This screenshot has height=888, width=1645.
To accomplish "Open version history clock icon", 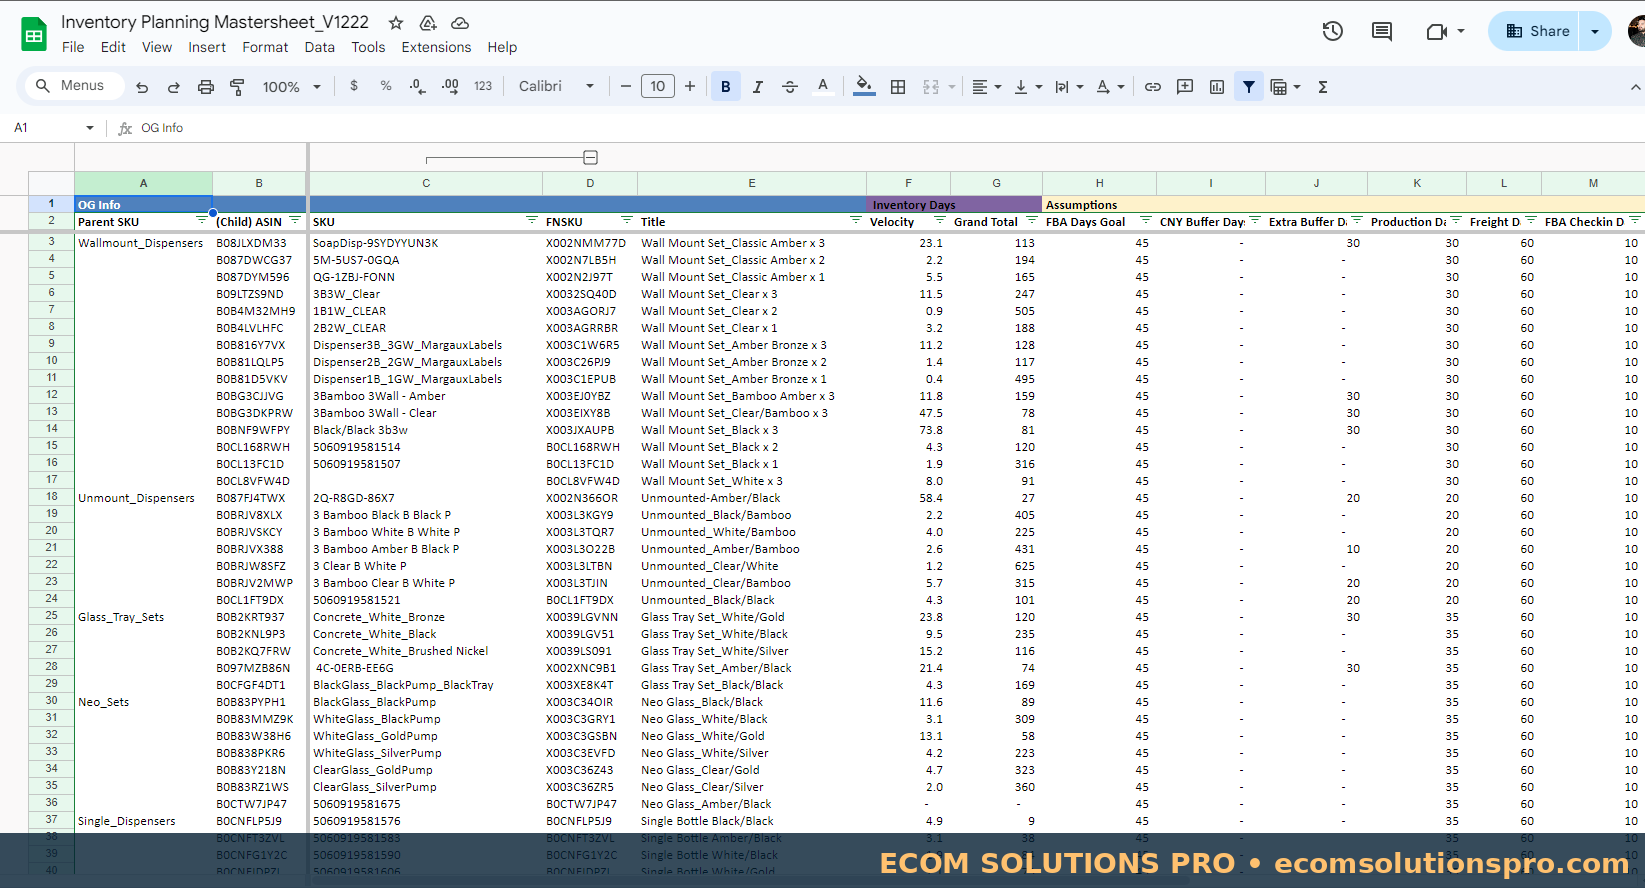I will point(1333,31).
